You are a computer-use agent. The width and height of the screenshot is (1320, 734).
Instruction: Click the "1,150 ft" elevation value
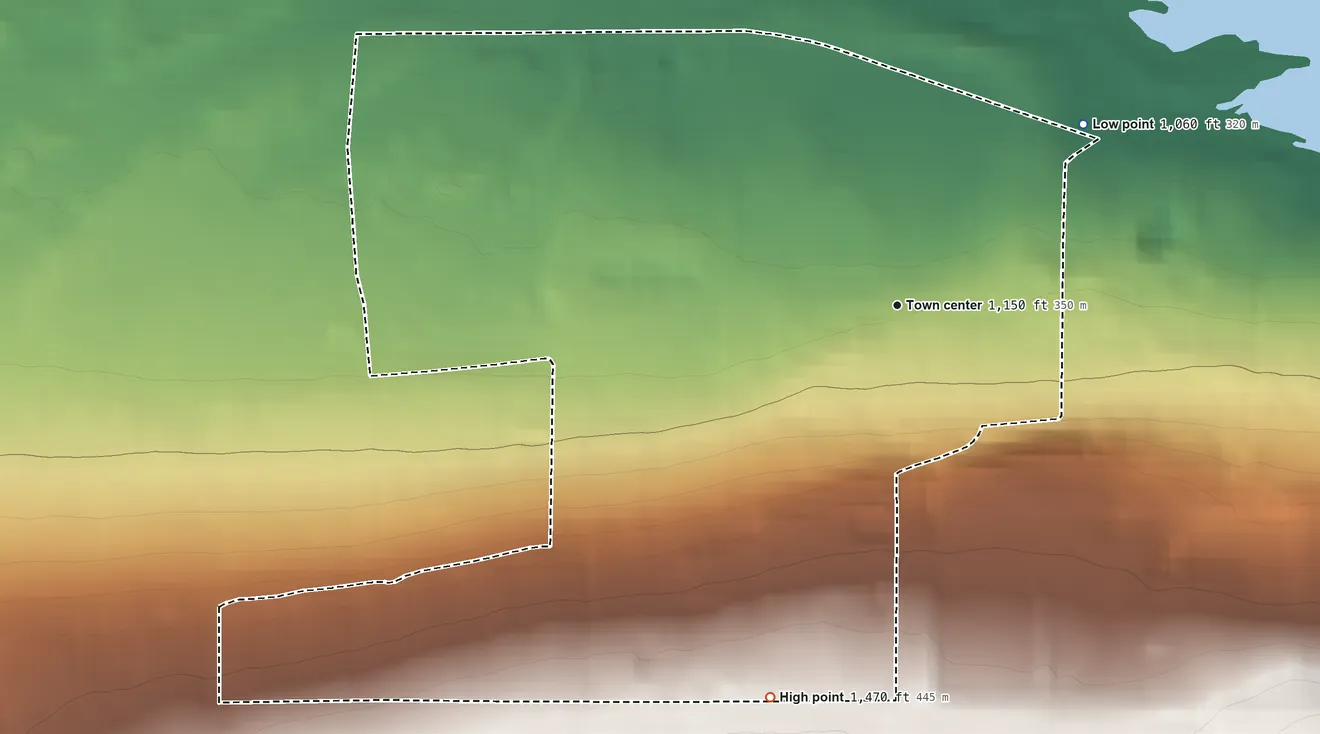click(1018, 305)
